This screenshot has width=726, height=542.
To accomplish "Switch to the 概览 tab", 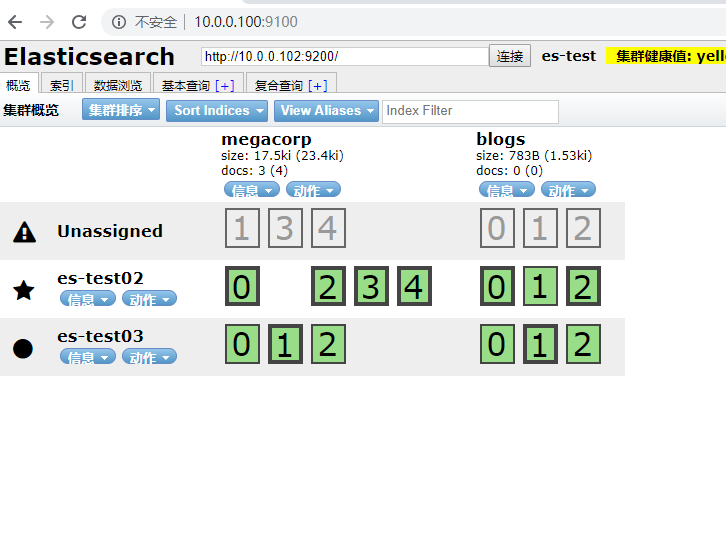I will [19, 85].
